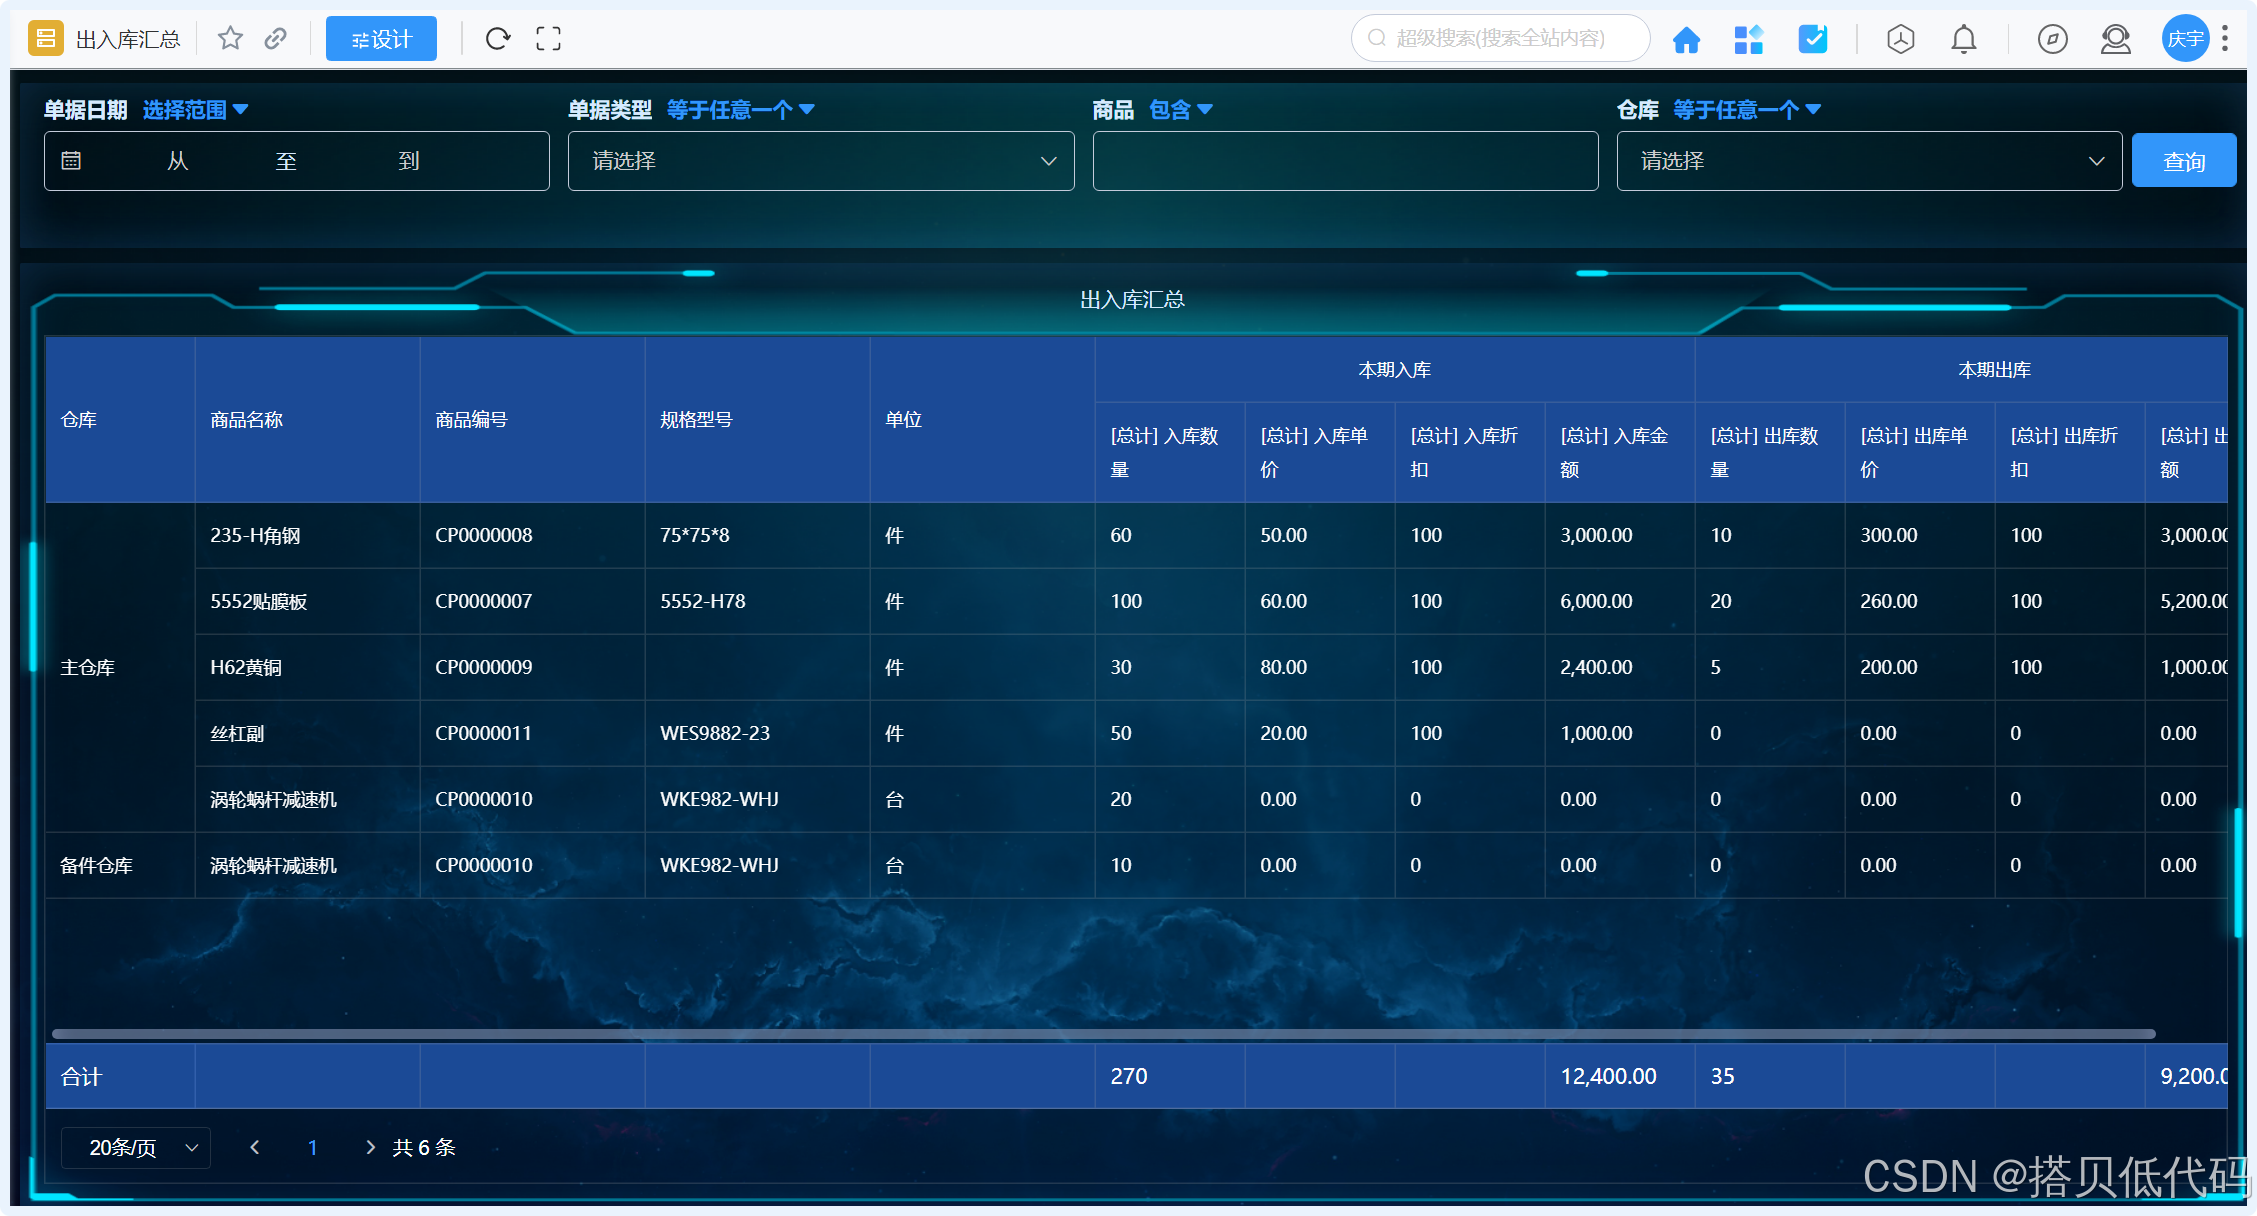Enter fullscreen mode via the expand icon

pos(548,38)
